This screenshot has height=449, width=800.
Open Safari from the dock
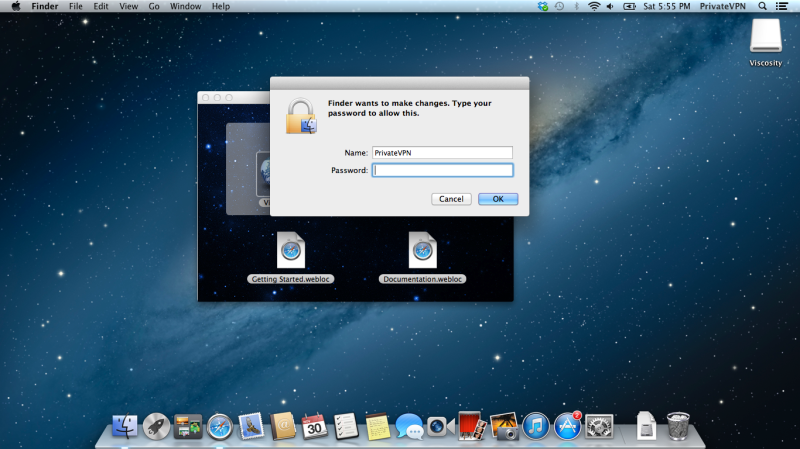coord(219,427)
